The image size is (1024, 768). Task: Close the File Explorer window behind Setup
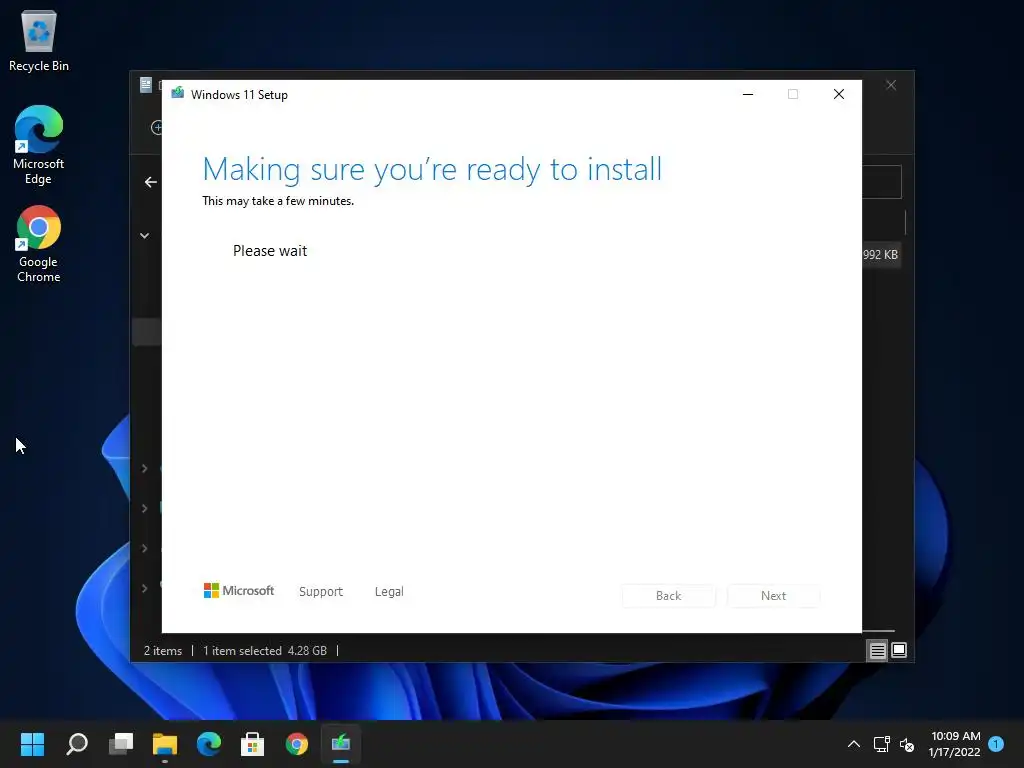click(x=891, y=86)
